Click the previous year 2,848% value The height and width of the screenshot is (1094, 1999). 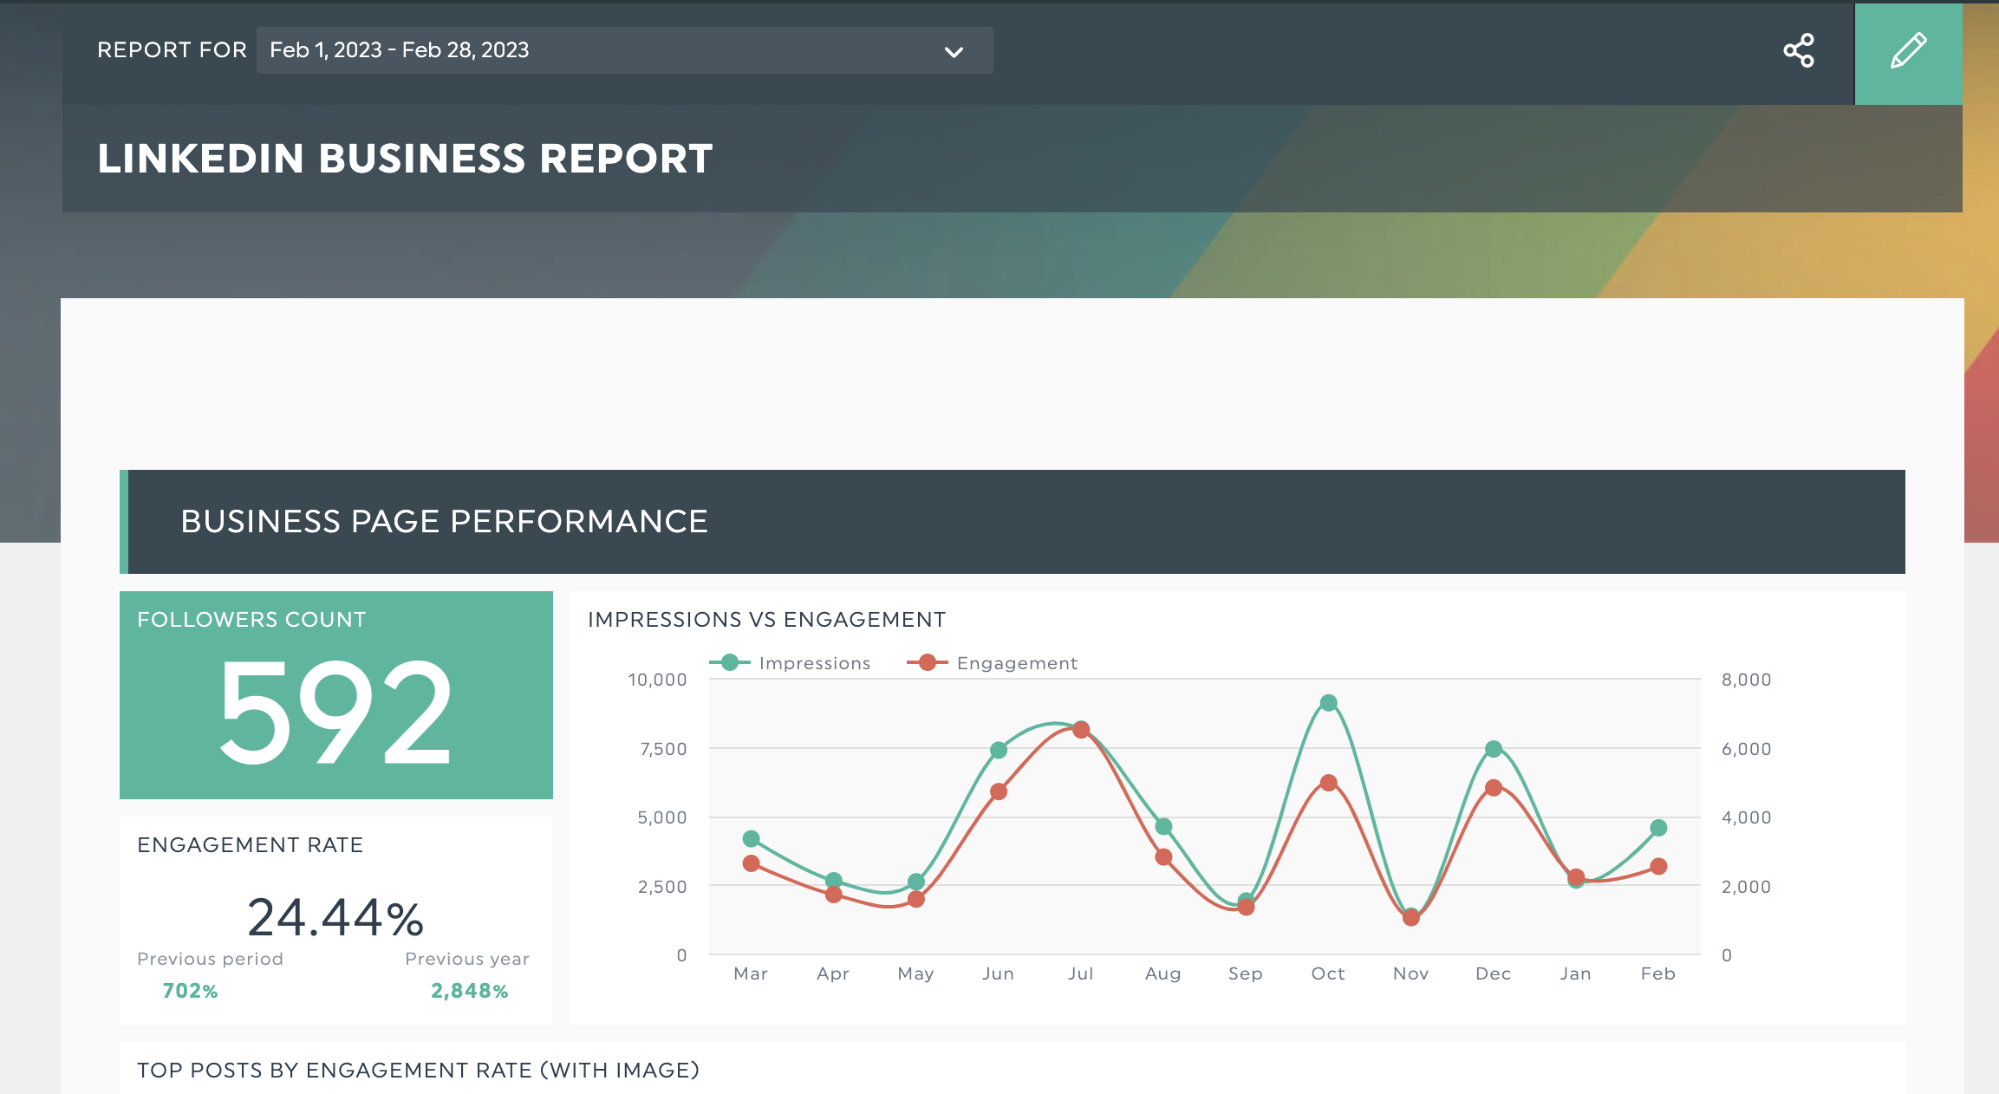469,991
